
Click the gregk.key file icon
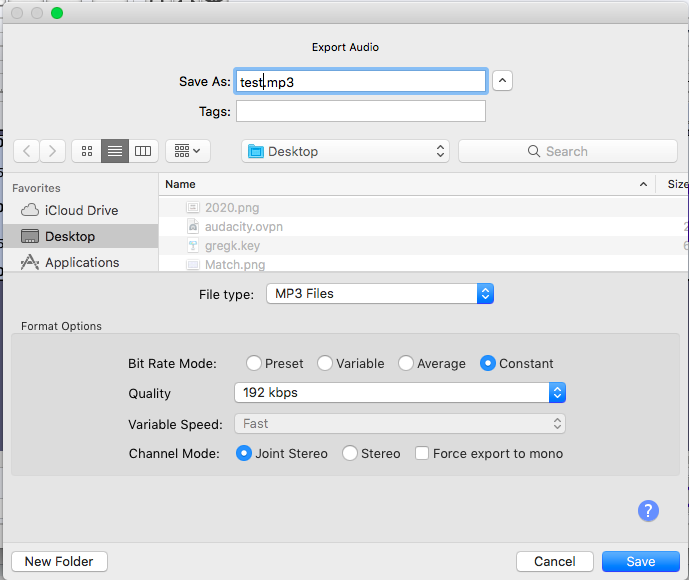193,245
